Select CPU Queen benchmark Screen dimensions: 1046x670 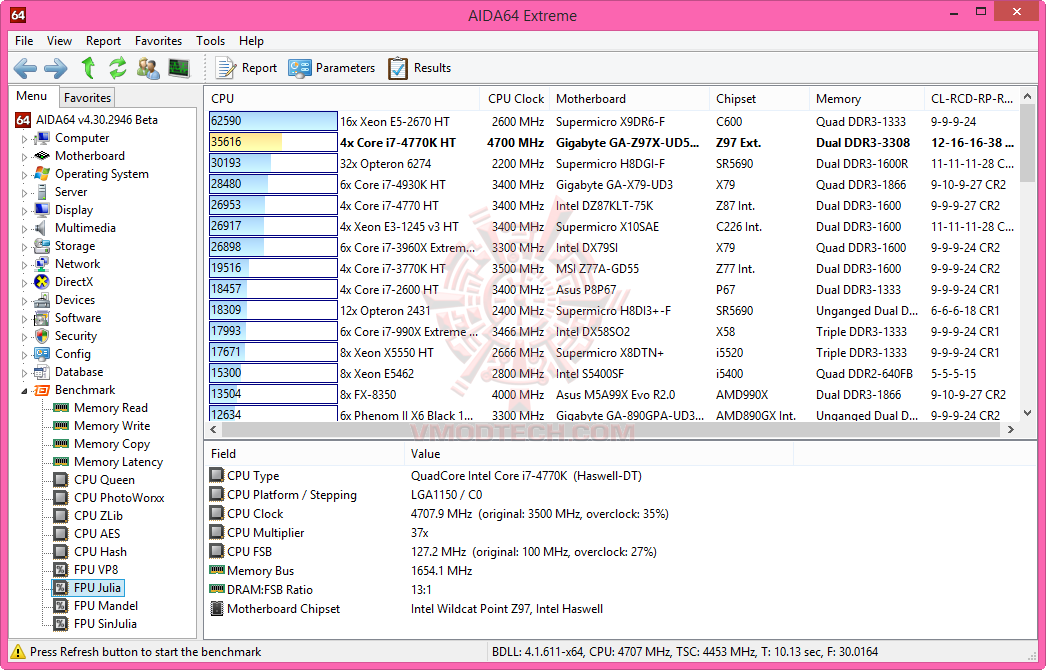(x=104, y=480)
